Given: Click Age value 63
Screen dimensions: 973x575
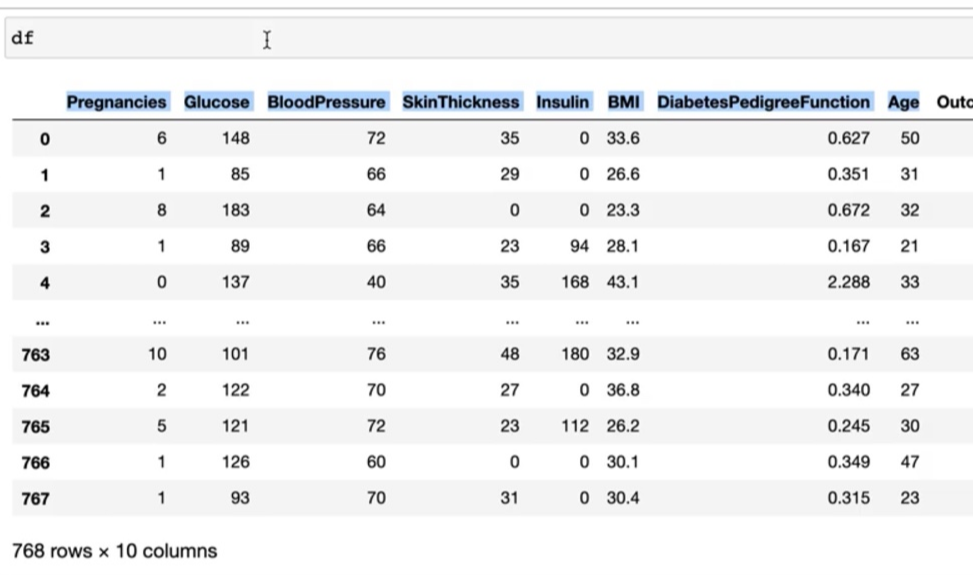Looking at the screenshot, I should coord(910,354).
